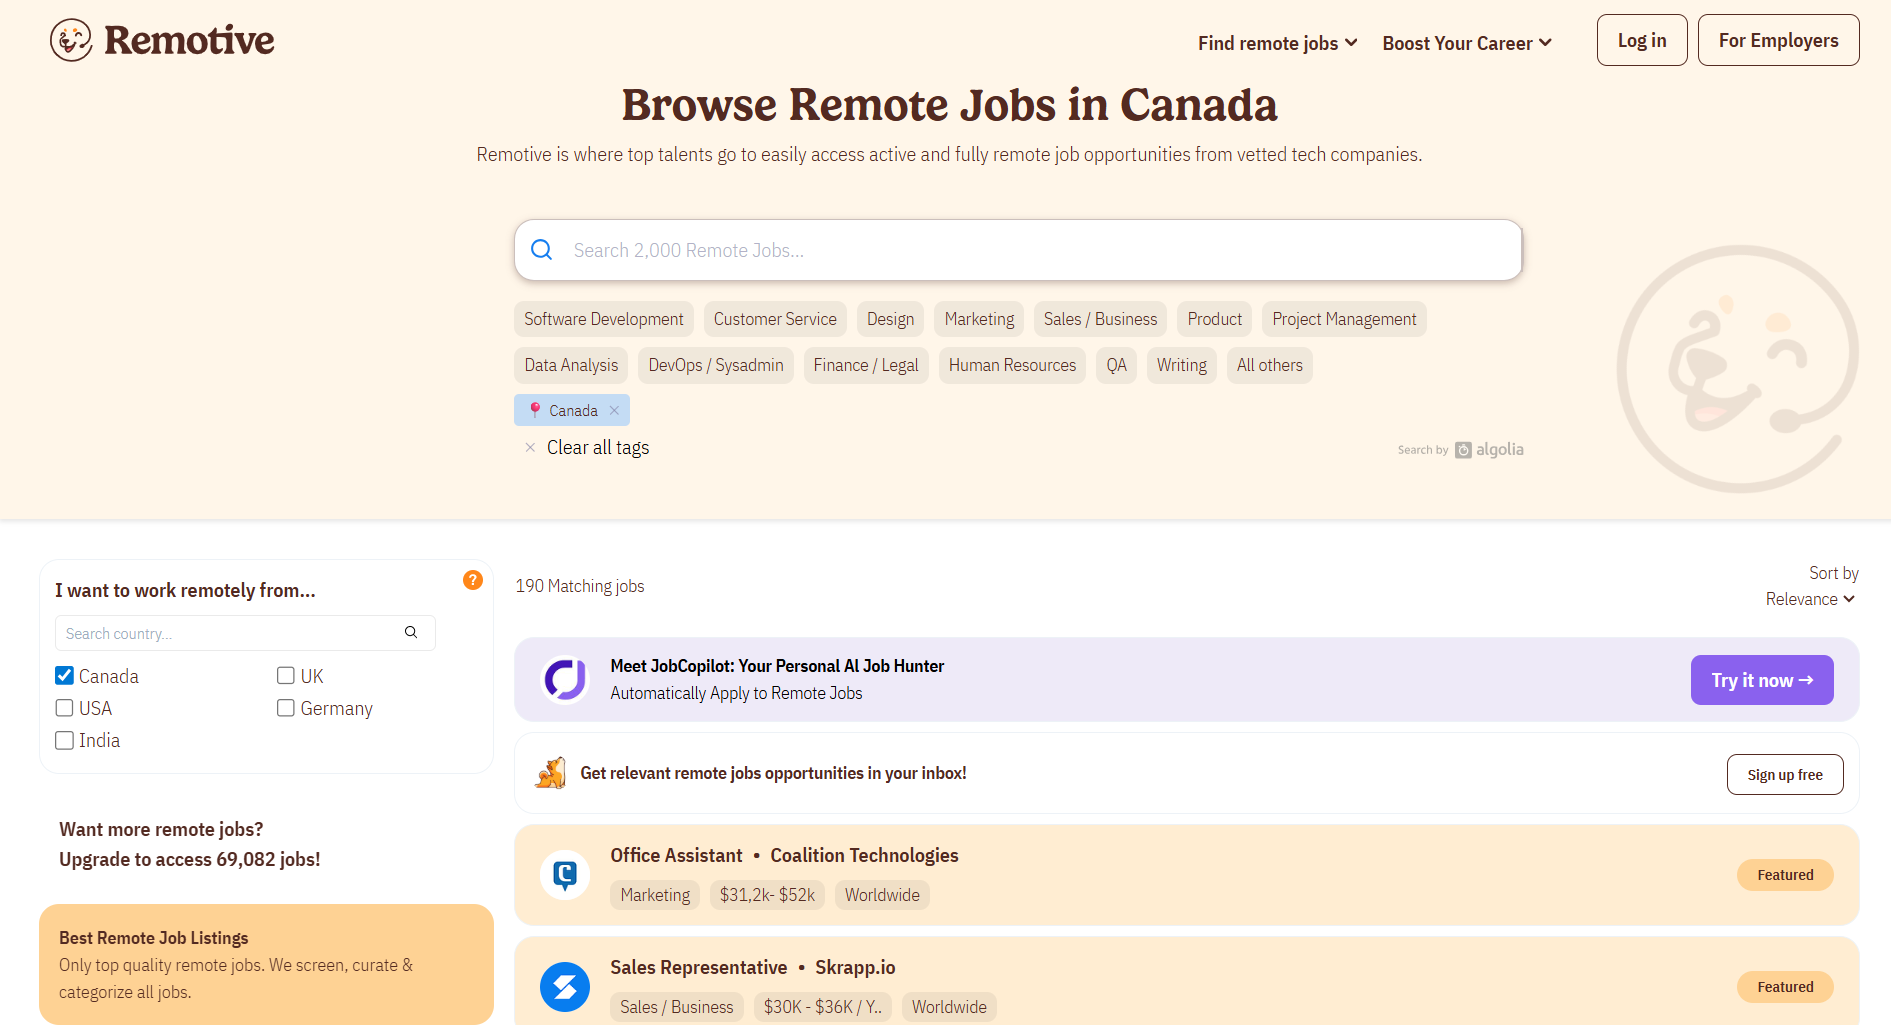
Task: Click the orange question mark help icon
Action: point(473,580)
